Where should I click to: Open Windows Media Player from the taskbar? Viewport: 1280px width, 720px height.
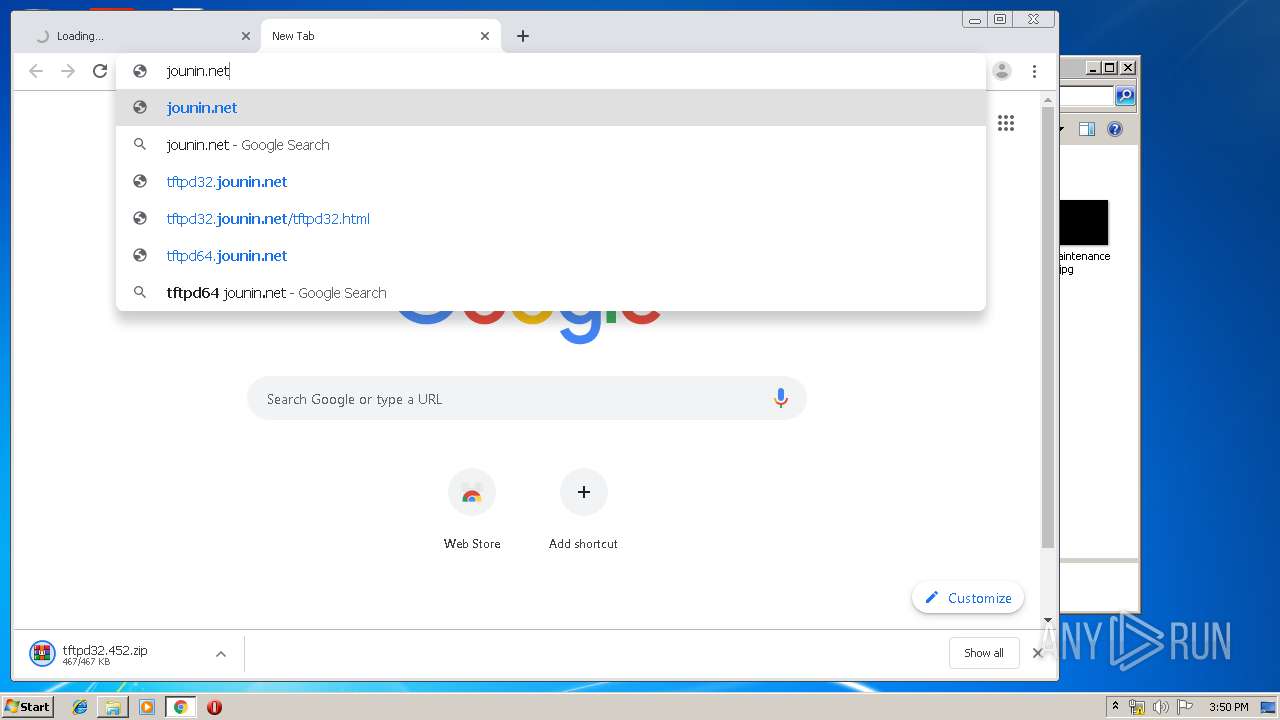pos(147,707)
